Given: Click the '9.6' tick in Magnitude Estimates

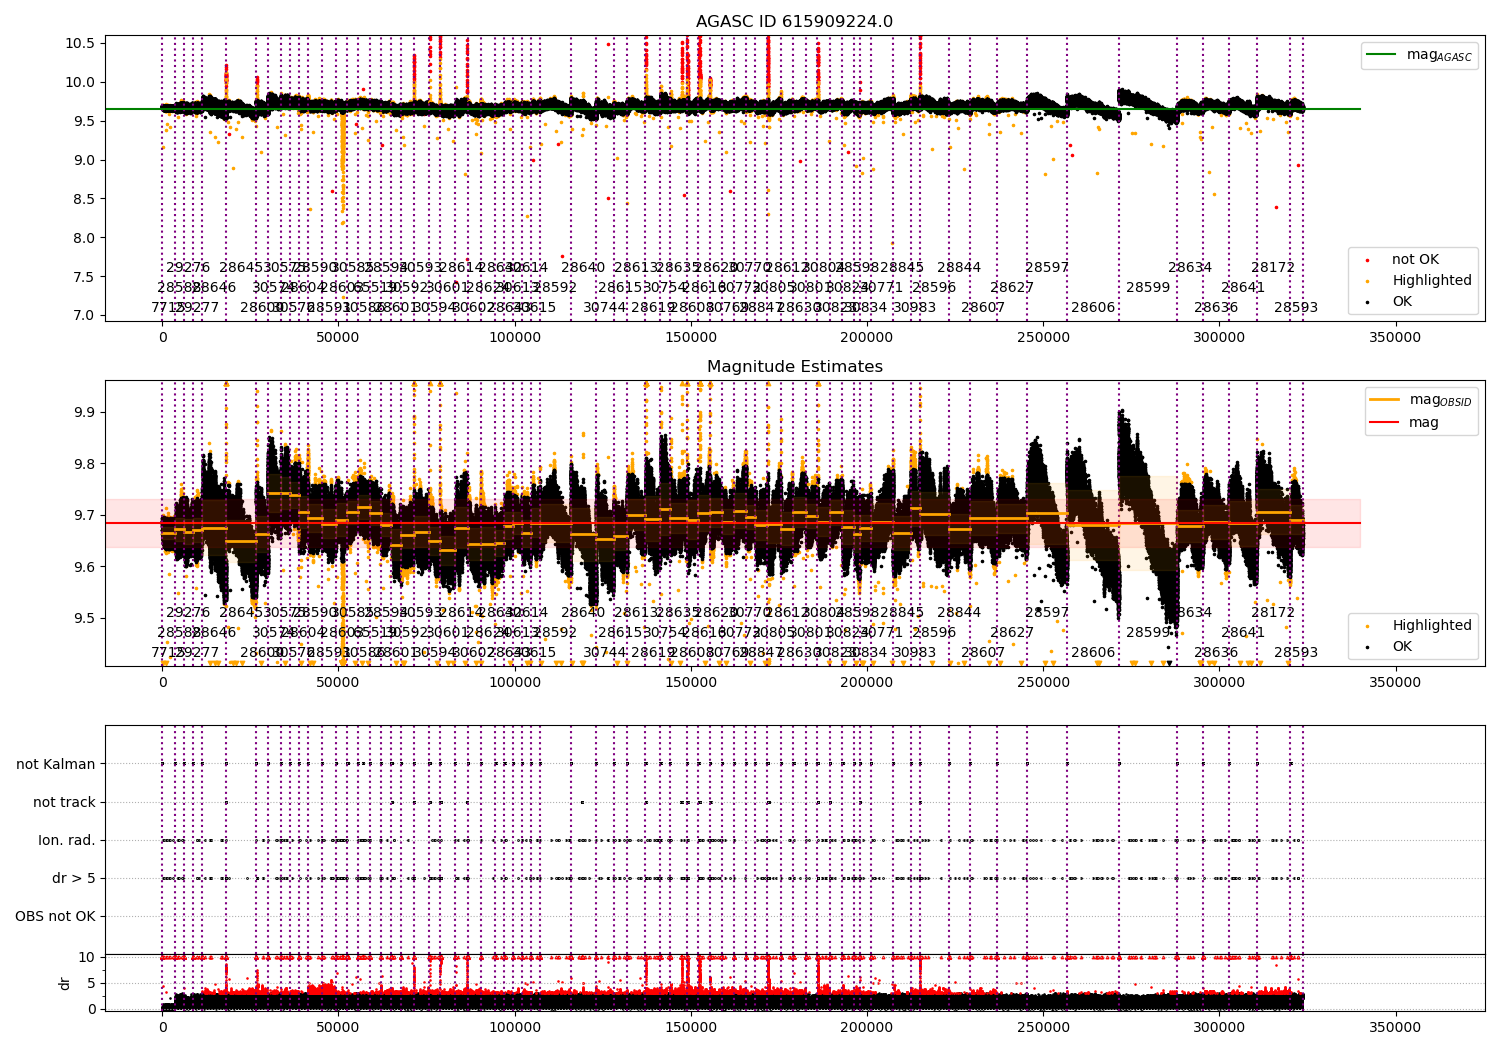Looking at the screenshot, I should click(x=84, y=567).
